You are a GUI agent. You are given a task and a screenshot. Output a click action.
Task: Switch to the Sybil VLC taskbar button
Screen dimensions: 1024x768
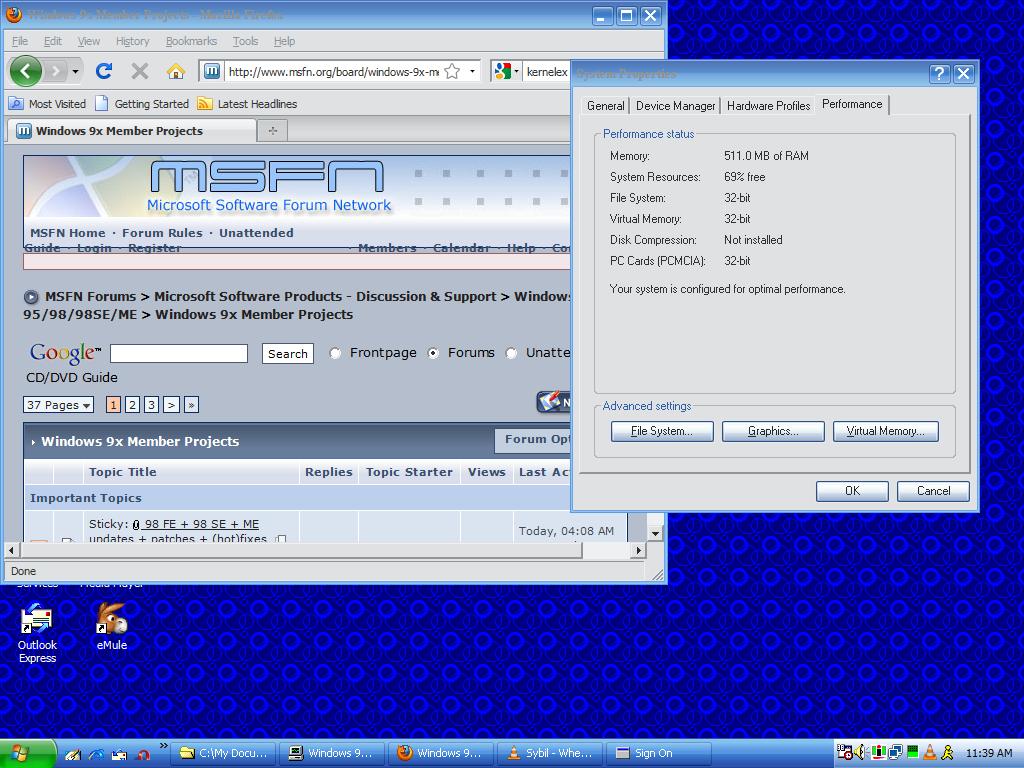[x=551, y=754]
